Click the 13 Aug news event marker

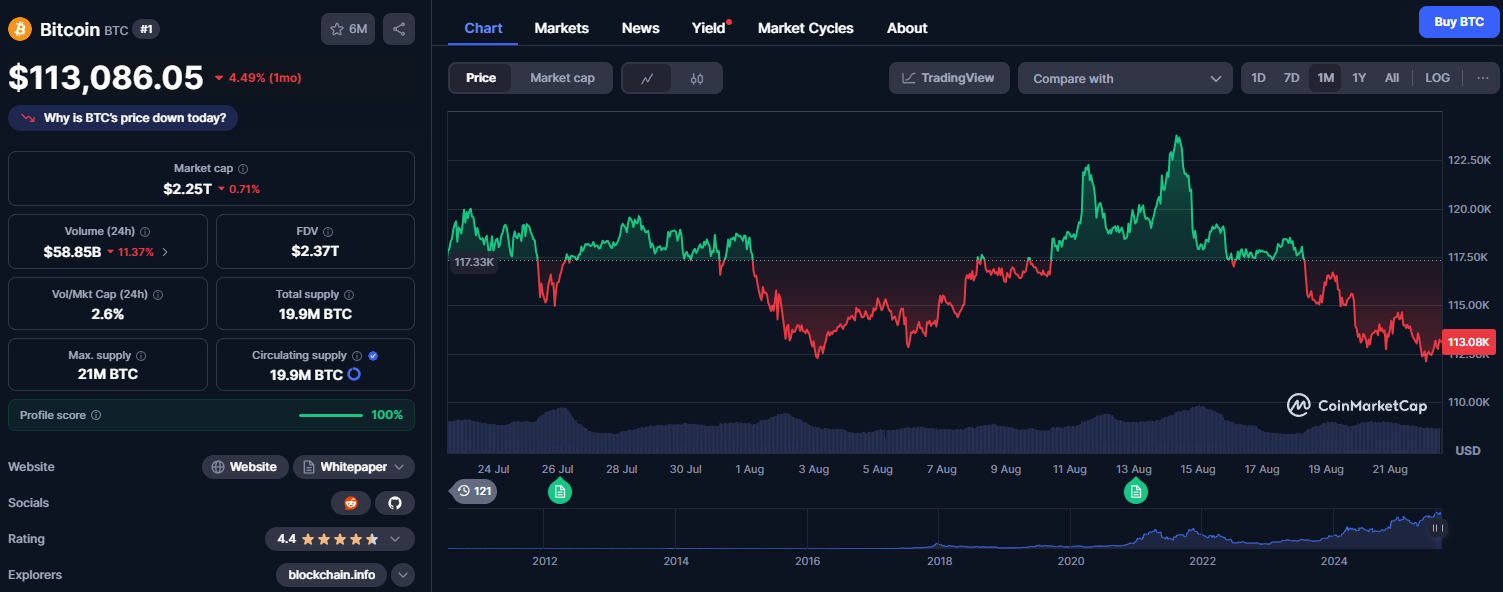coord(1135,491)
